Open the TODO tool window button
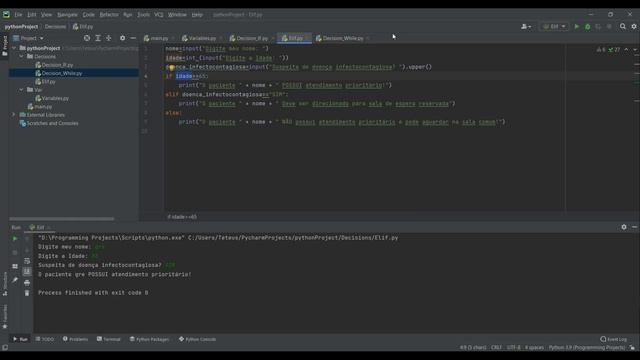This screenshot has height=360, width=640. coord(44,339)
